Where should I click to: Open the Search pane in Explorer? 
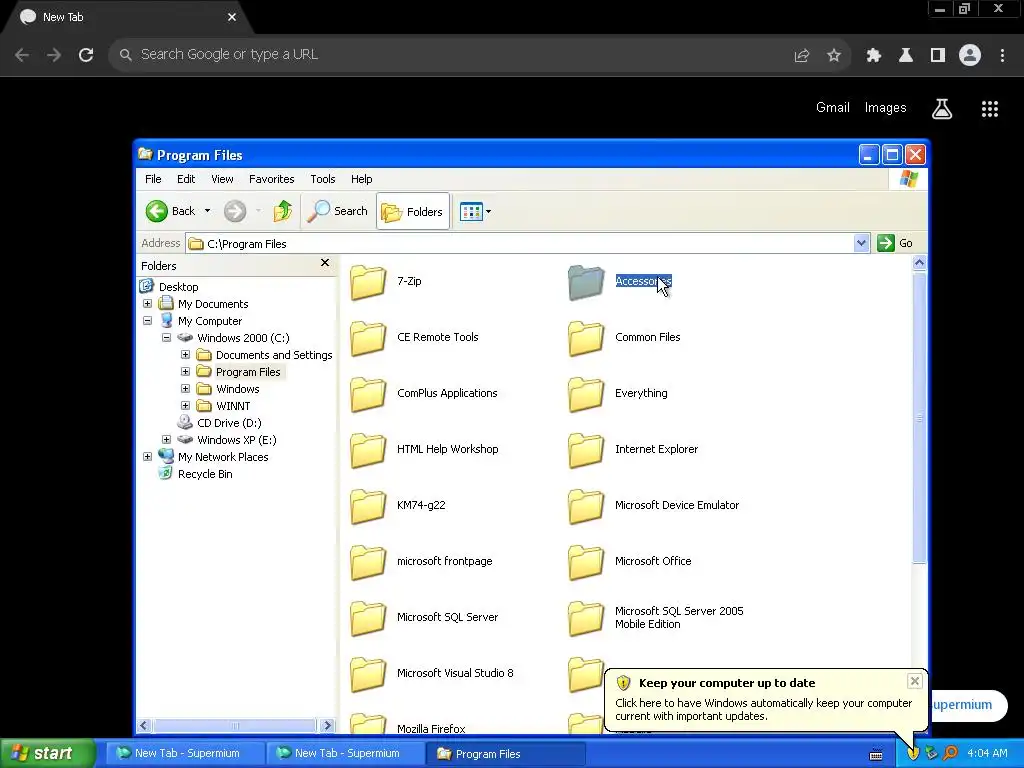(338, 211)
